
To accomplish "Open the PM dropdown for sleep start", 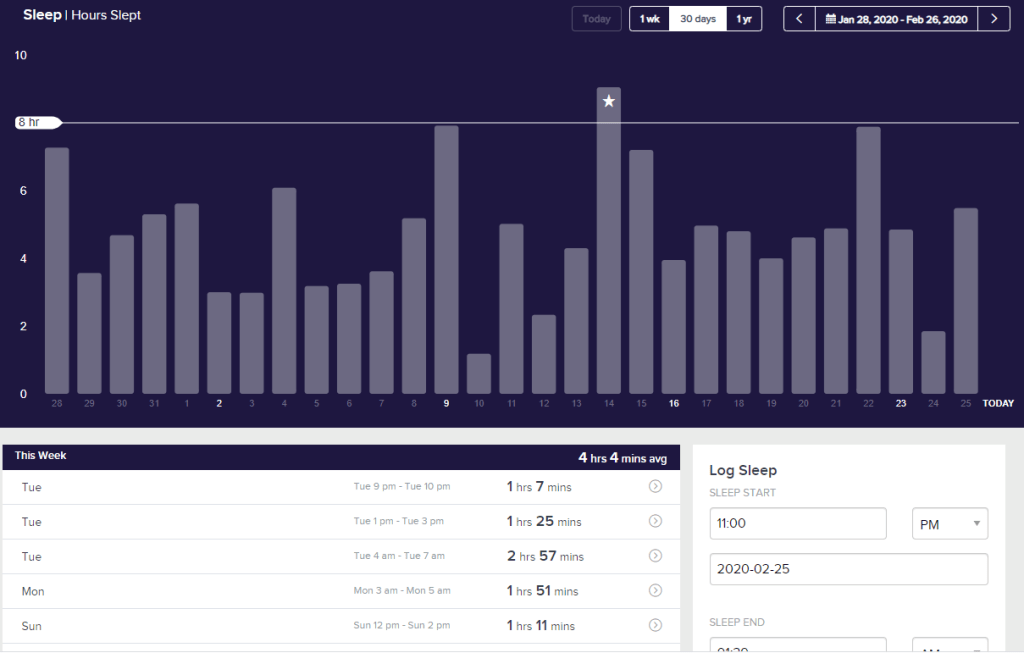I will coord(949,524).
